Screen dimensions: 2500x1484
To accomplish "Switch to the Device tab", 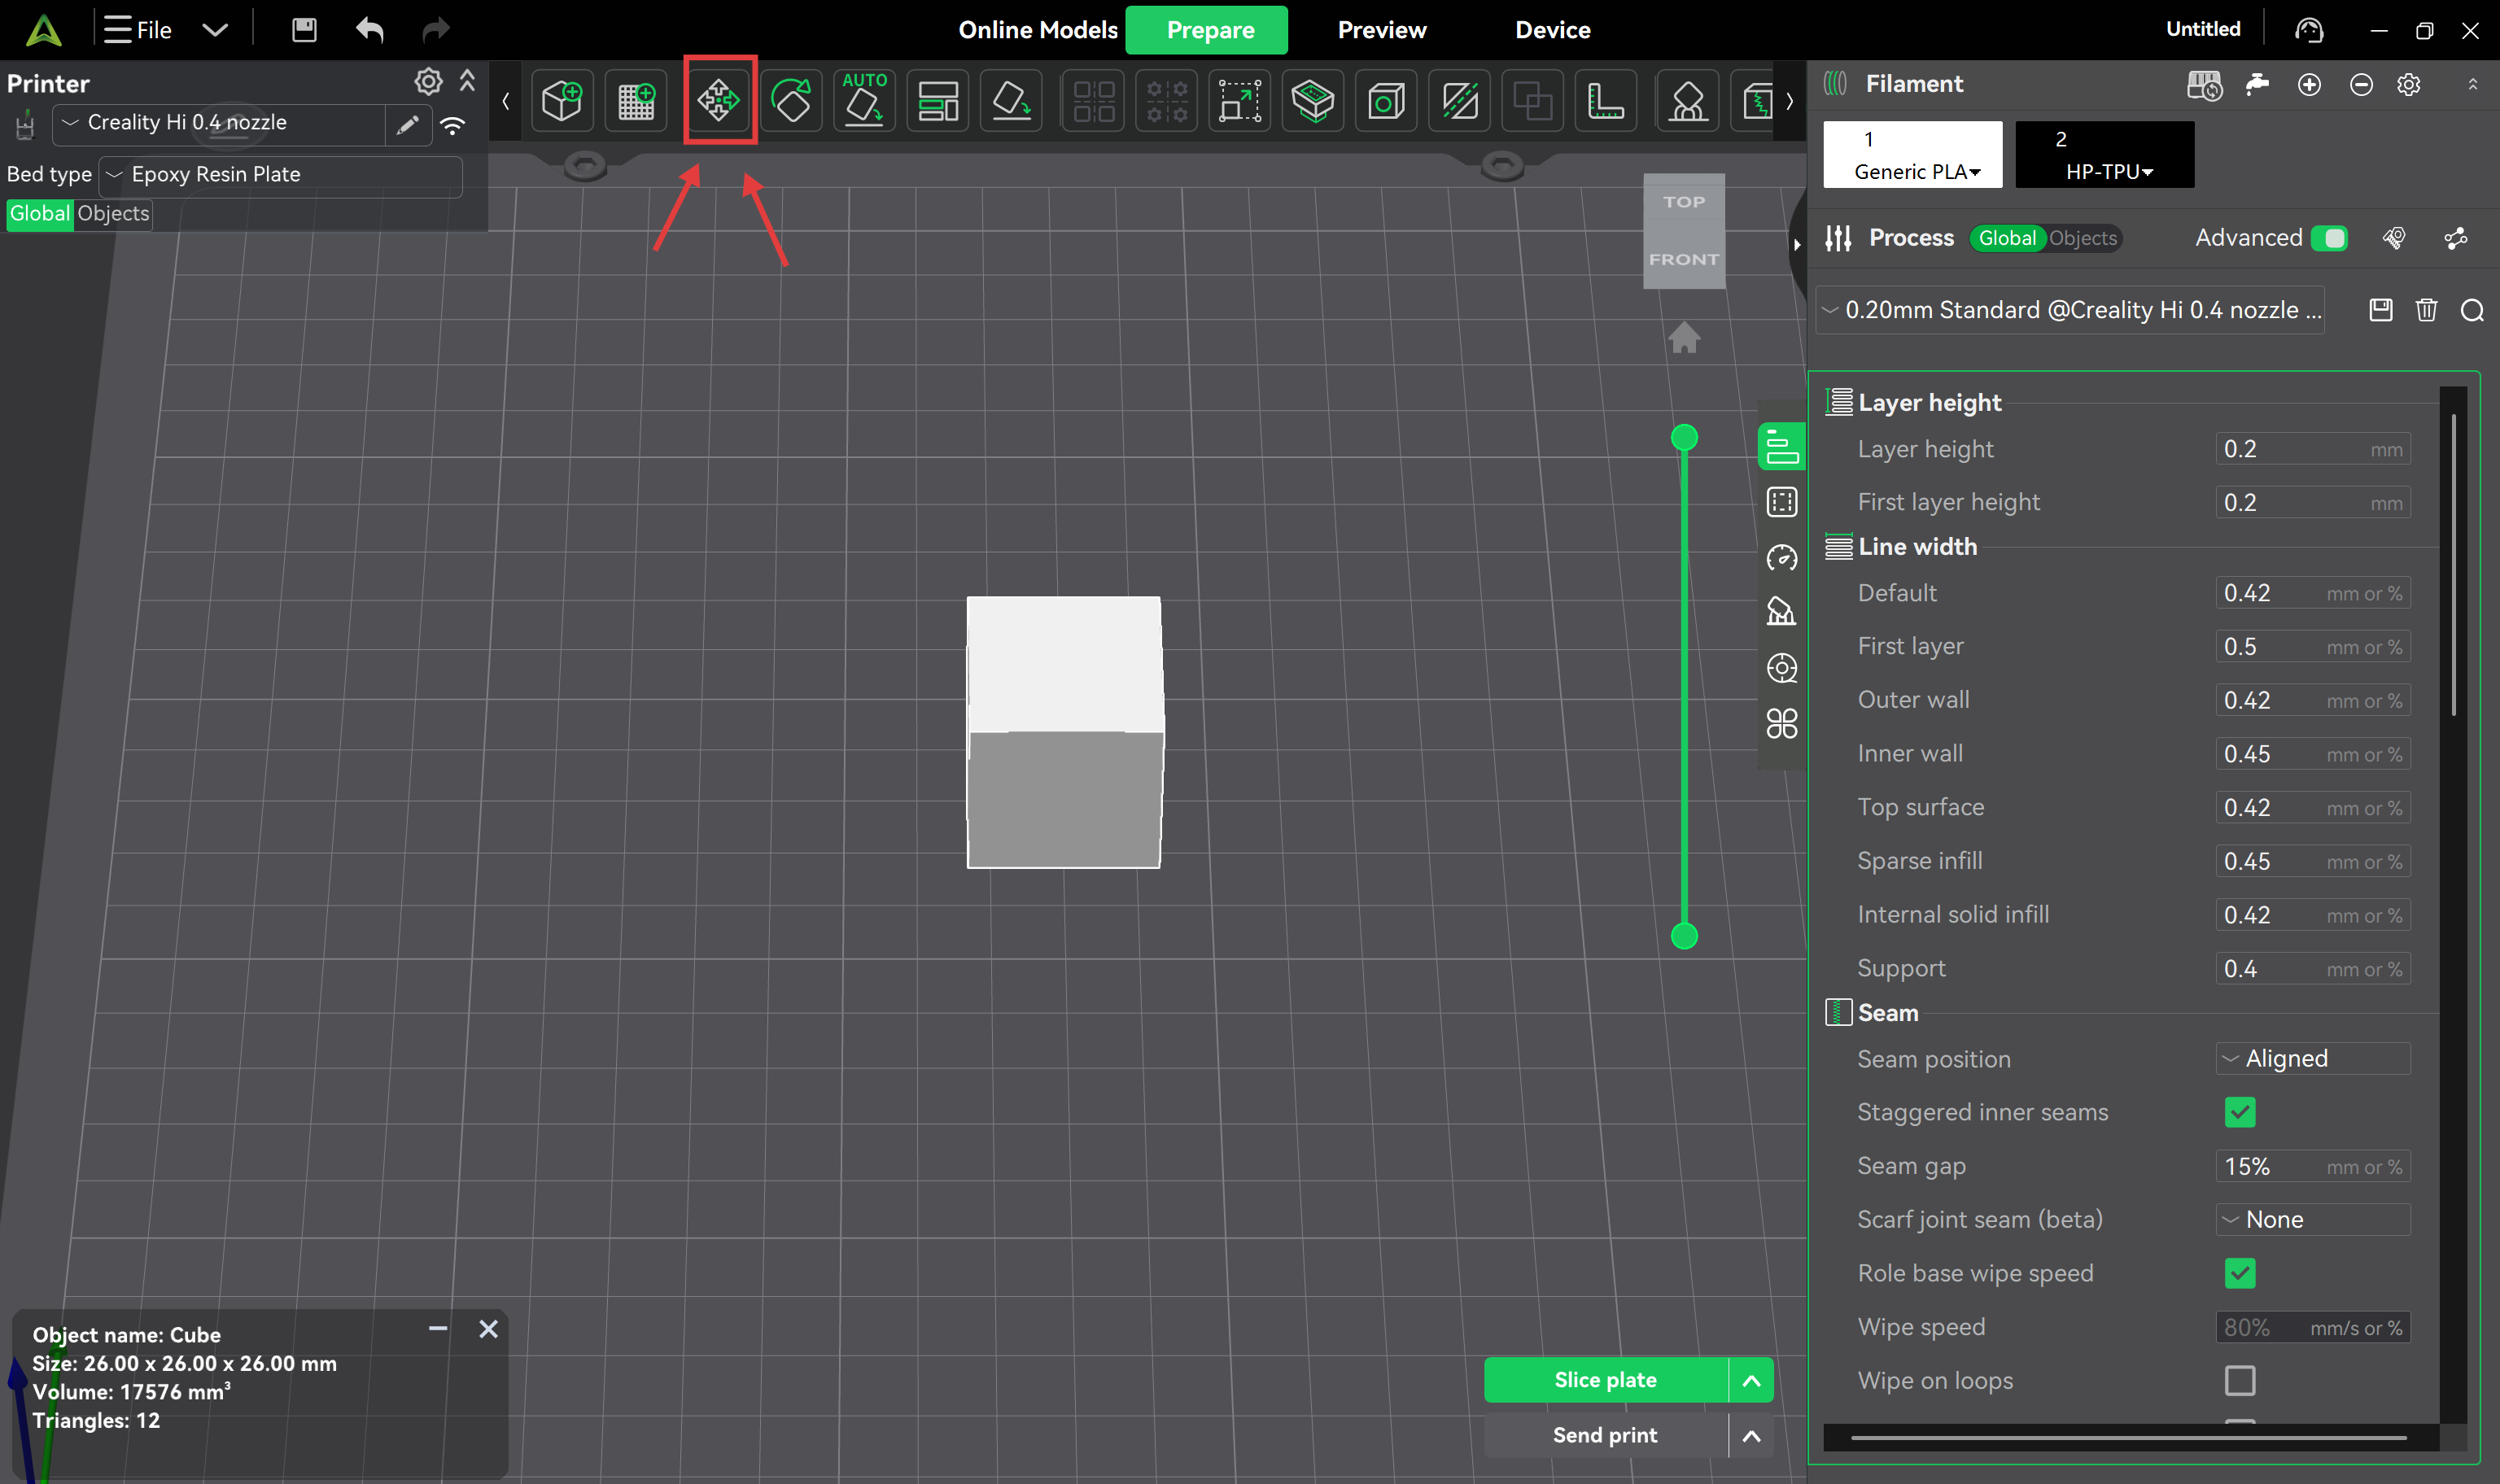I will [x=1553, y=30].
